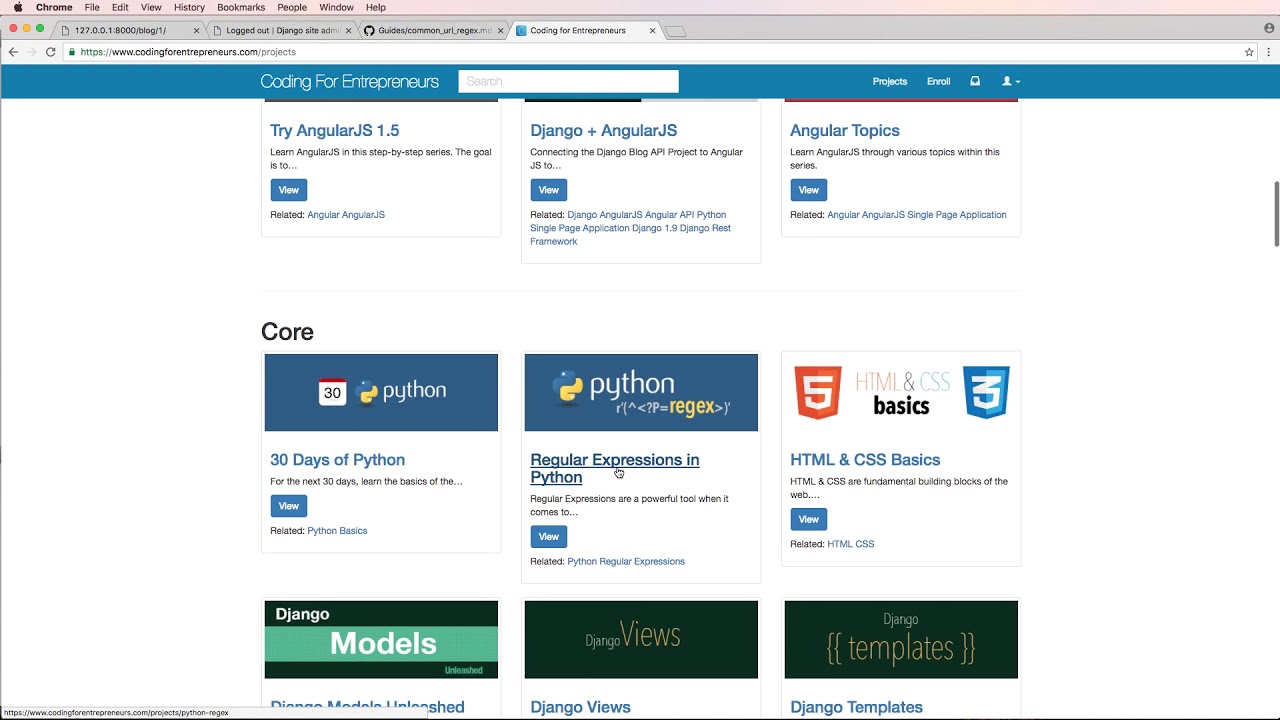Viewport: 1280px width, 720px height.
Task: Close the Logged out Django site admin tab
Action: click(348, 31)
